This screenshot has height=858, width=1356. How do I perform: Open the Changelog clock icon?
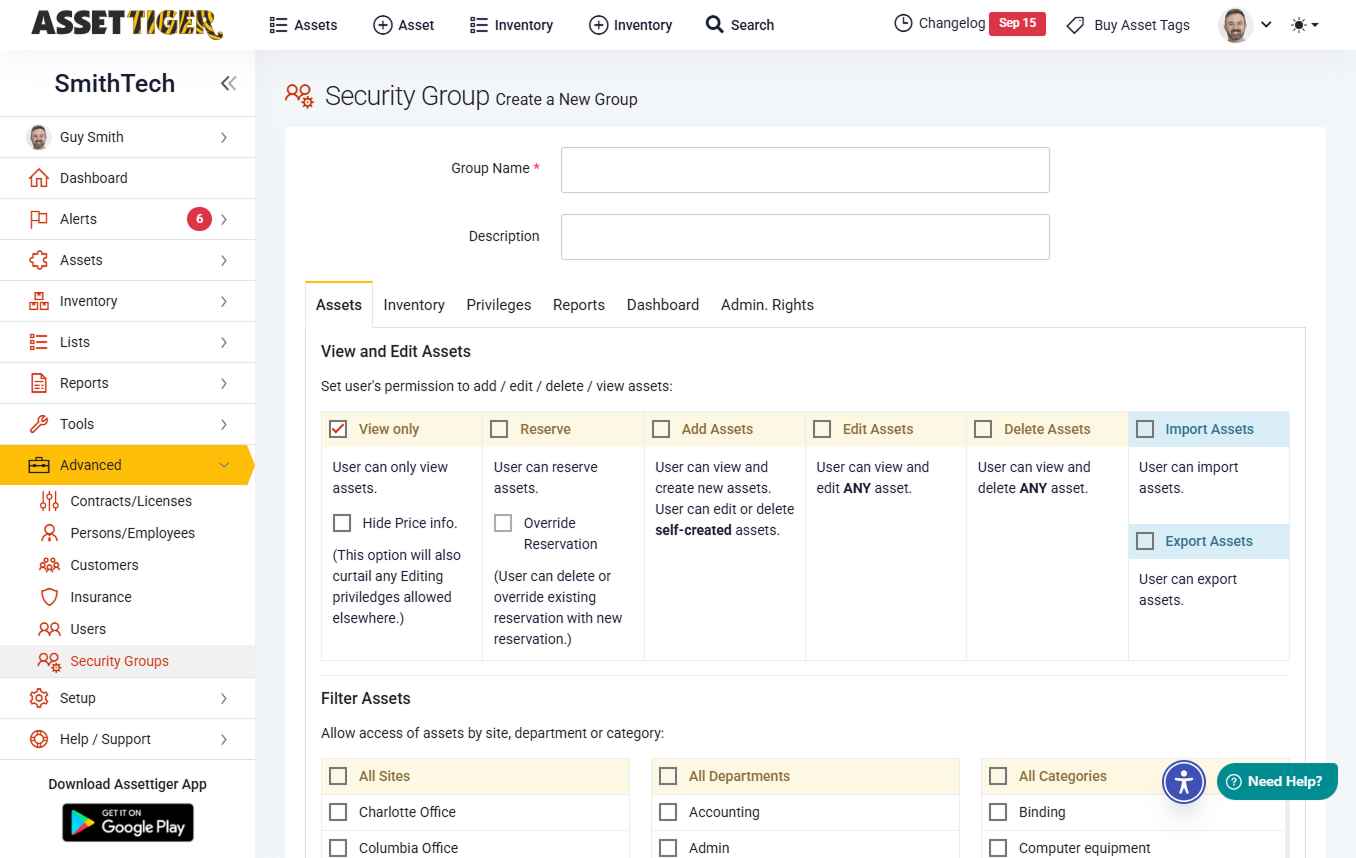coord(903,23)
